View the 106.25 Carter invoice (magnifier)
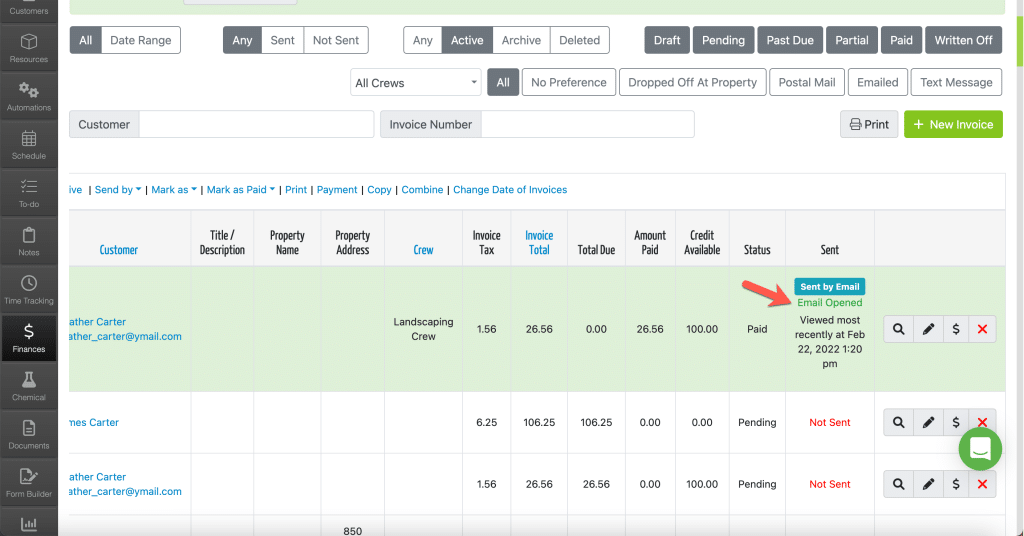This screenshot has height=536, width=1024. [899, 422]
